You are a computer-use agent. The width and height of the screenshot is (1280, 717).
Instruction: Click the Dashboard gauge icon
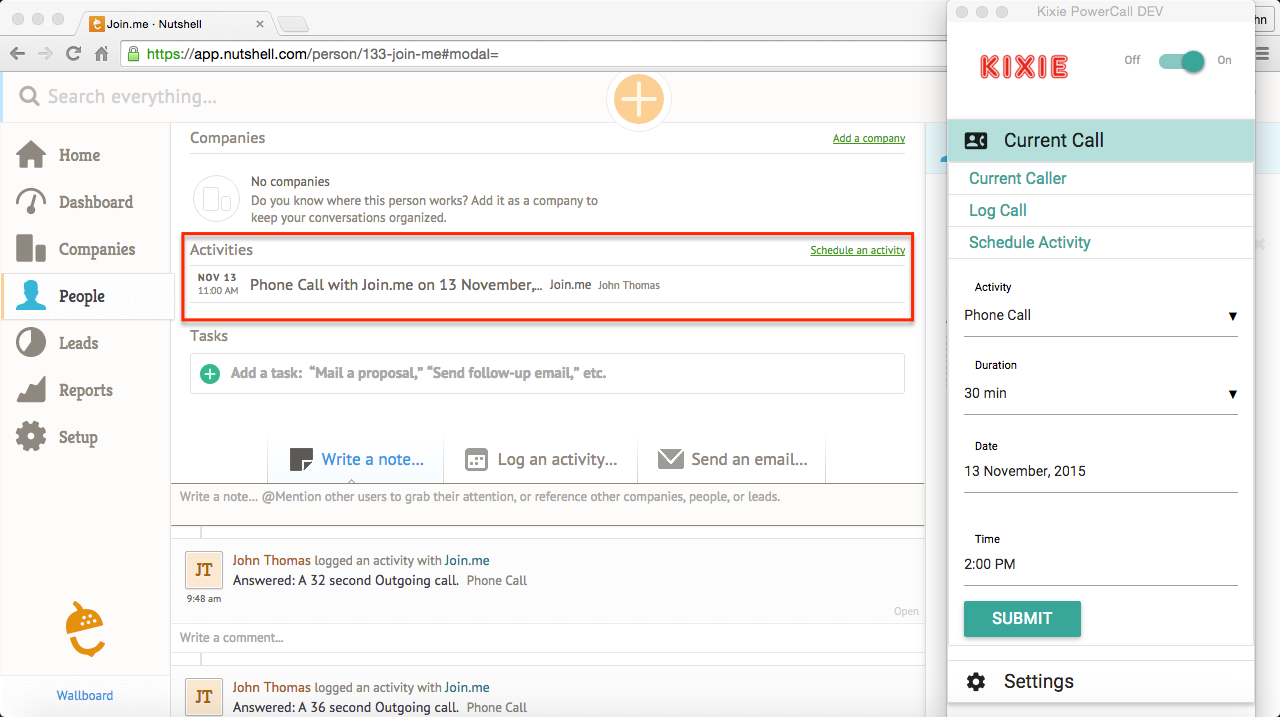(31, 202)
